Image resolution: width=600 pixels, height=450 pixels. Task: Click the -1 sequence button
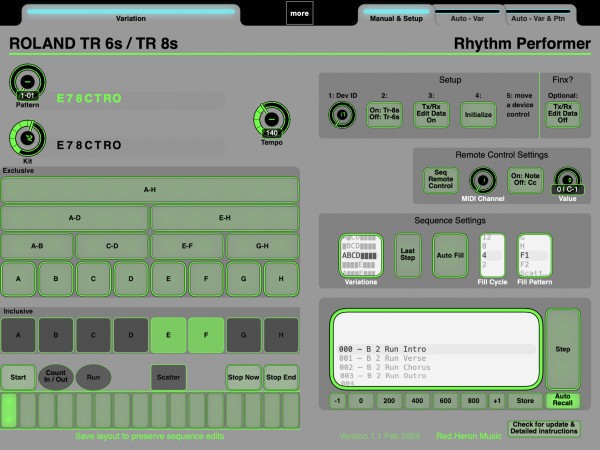coord(337,401)
